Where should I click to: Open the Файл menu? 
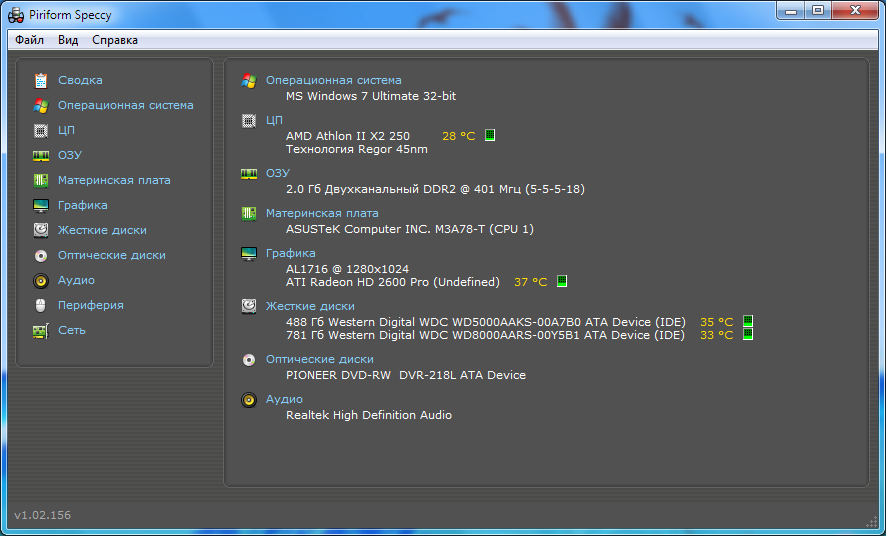pos(29,40)
